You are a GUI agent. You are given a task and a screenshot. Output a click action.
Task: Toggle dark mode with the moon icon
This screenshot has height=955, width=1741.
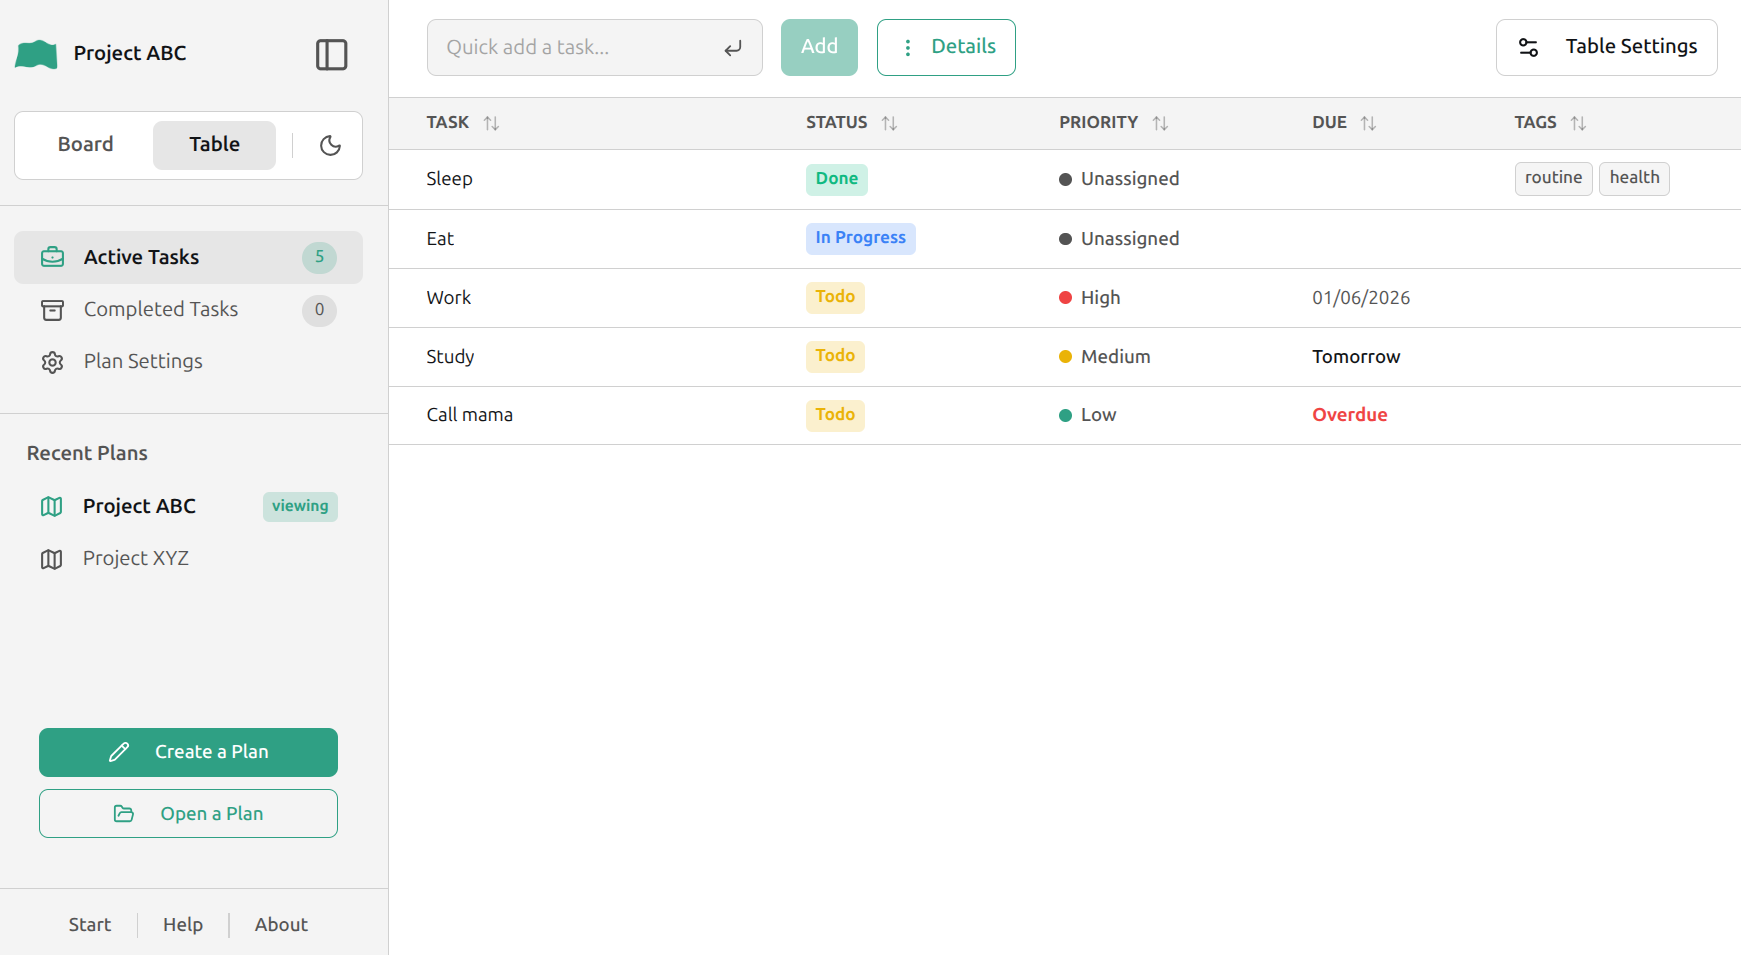click(330, 145)
